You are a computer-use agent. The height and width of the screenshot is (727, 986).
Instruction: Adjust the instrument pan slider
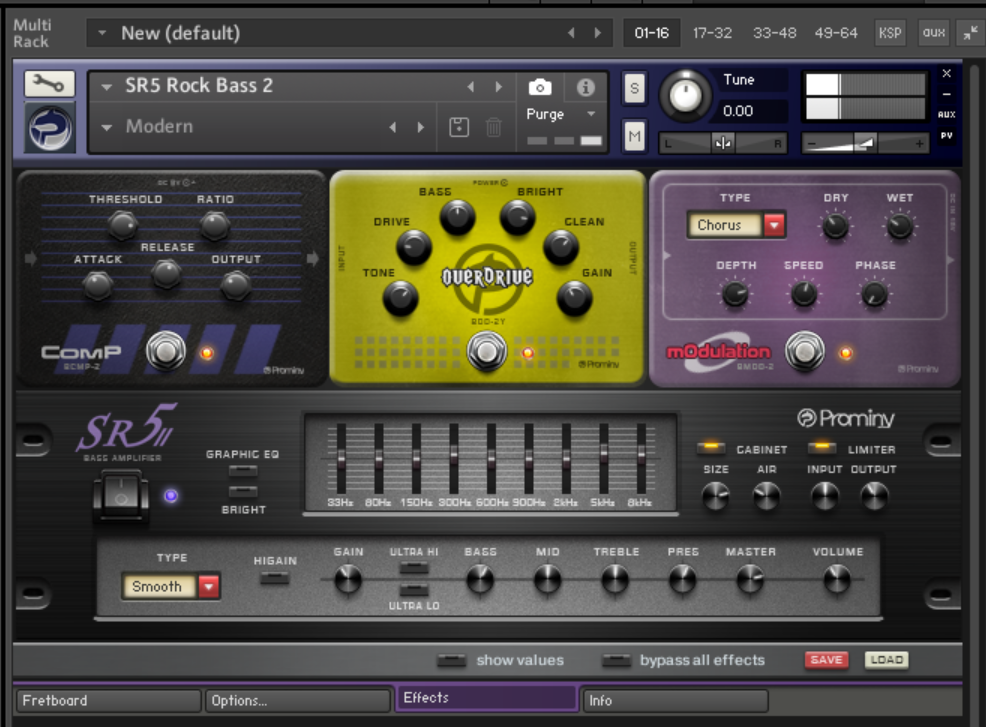[x=723, y=143]
